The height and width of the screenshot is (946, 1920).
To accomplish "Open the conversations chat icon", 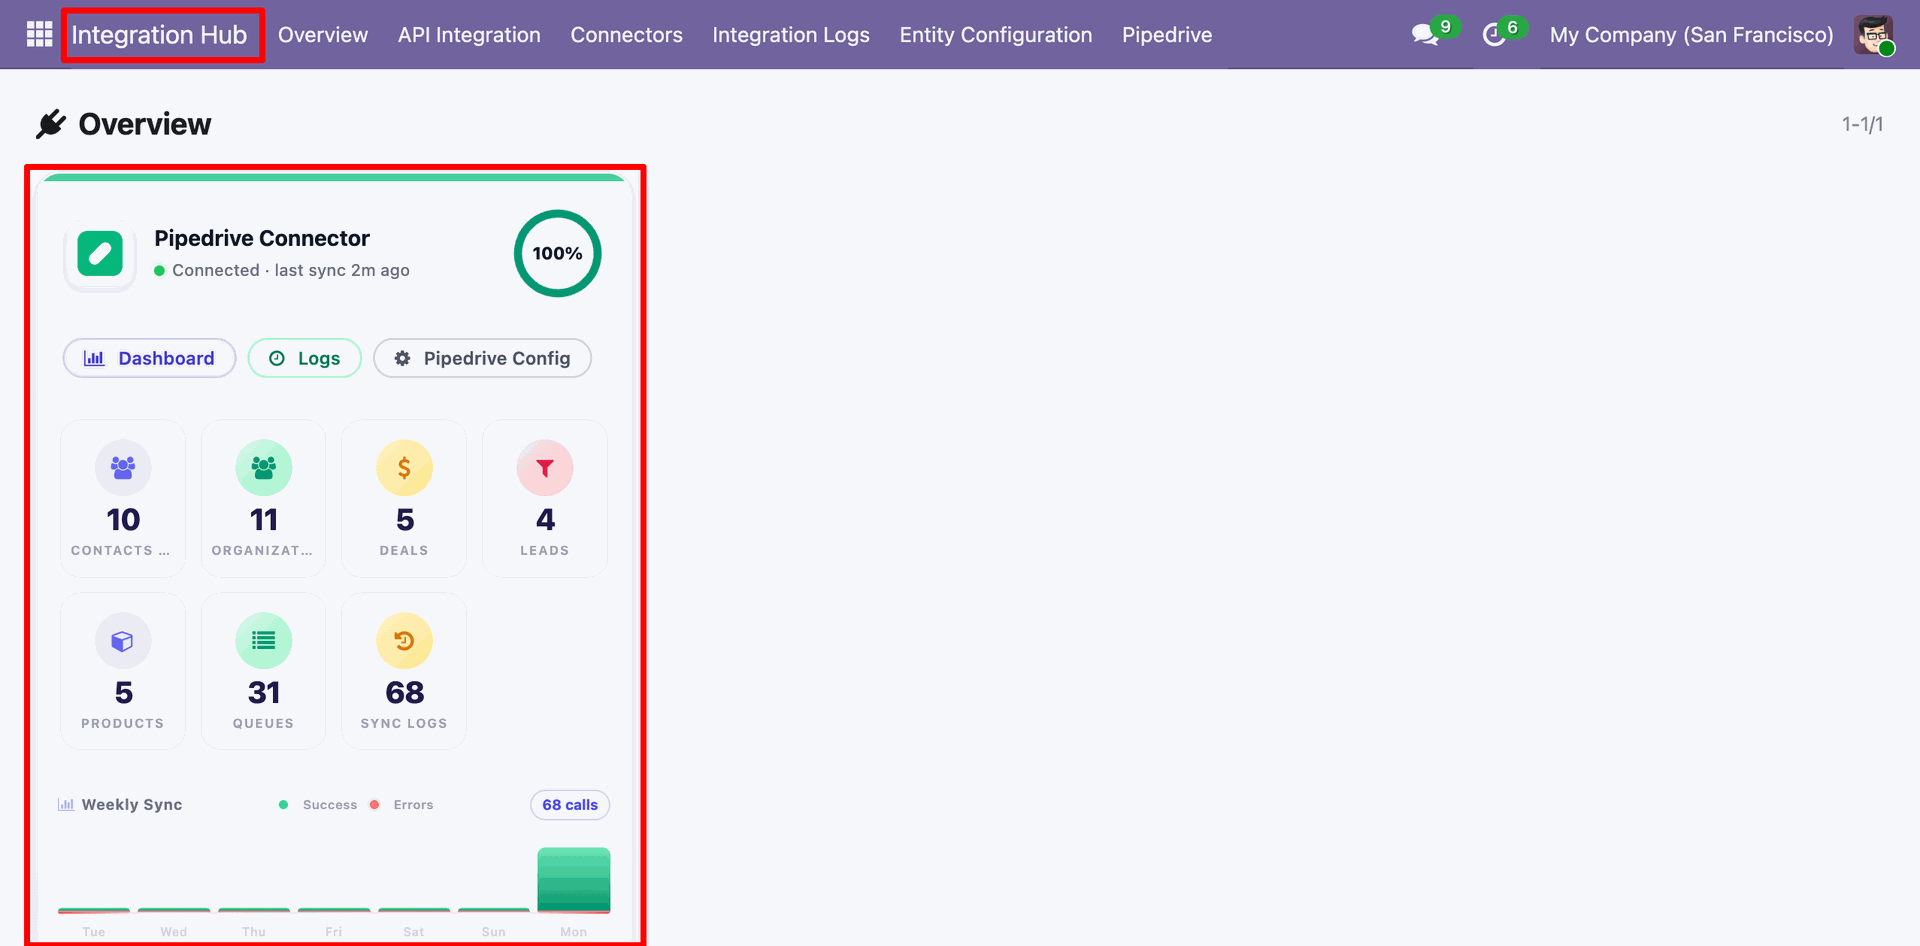I will coord(1425,35).
